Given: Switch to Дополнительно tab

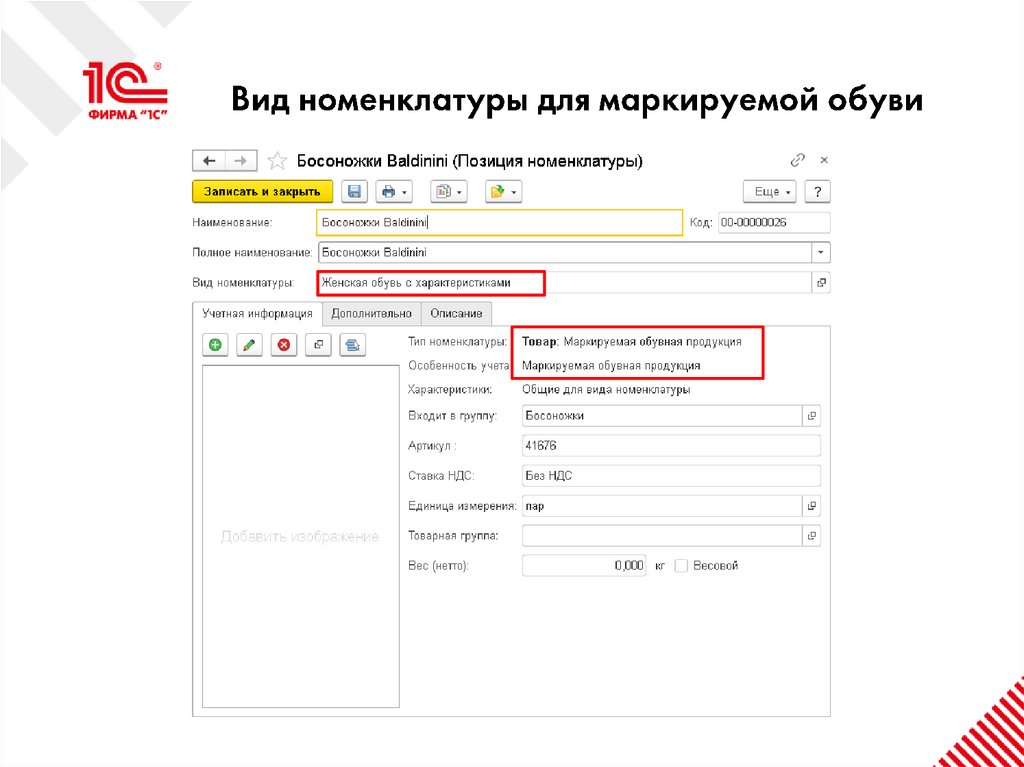Looking at the screenshot, I should tap(372, 314).
